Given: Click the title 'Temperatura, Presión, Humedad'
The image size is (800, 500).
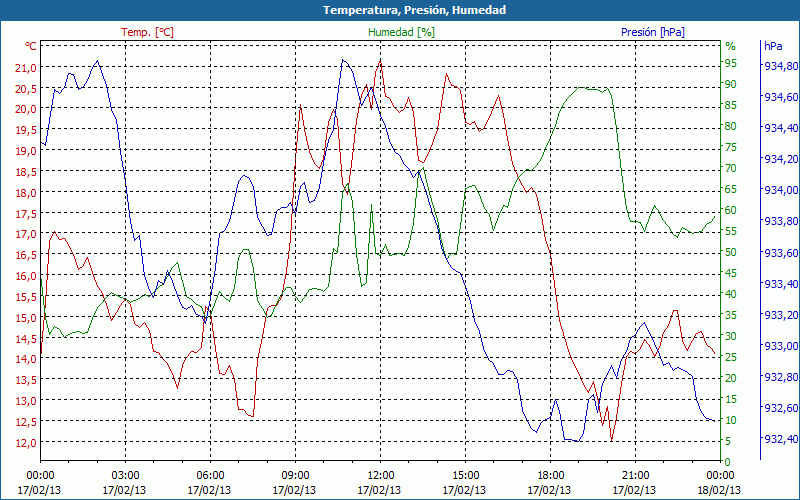Looking at the screenshot, I should click(x=414, y=10).
